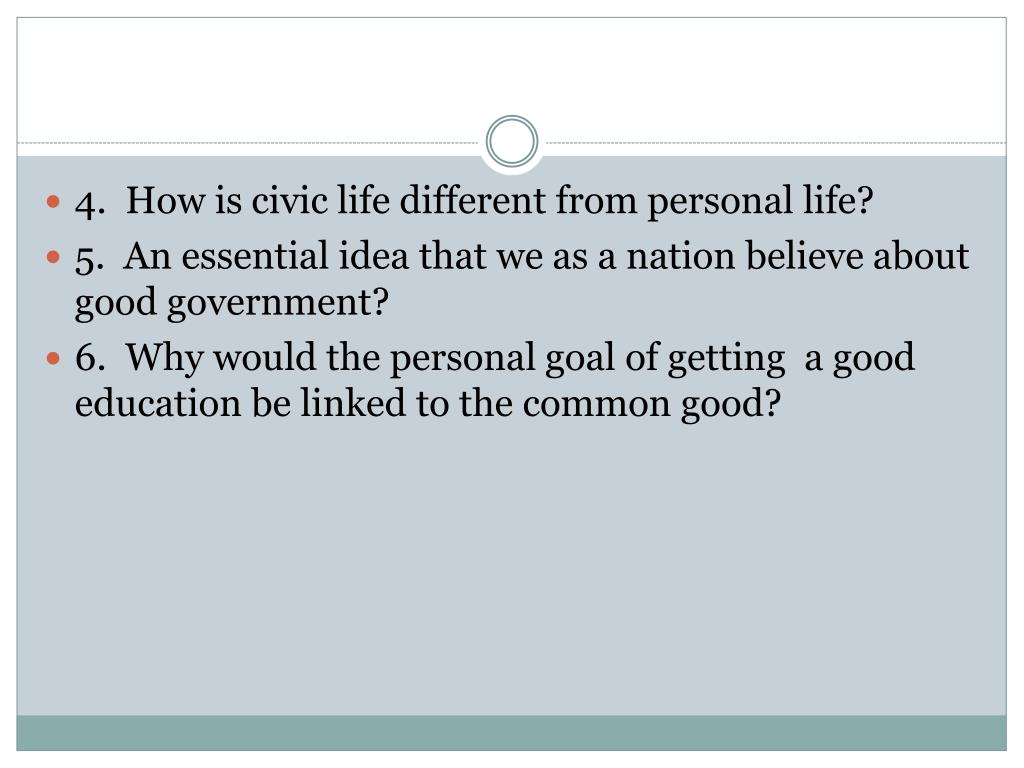
Task: Click the words 'common good?'
Action: click(x=651, y=405)
